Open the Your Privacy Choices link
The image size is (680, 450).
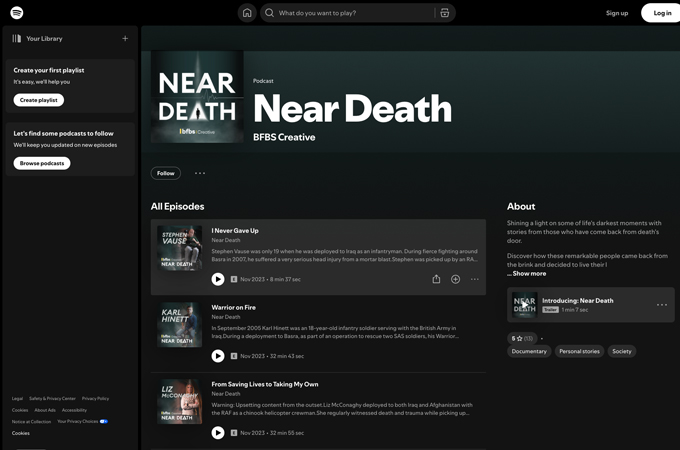pos(78,421)
